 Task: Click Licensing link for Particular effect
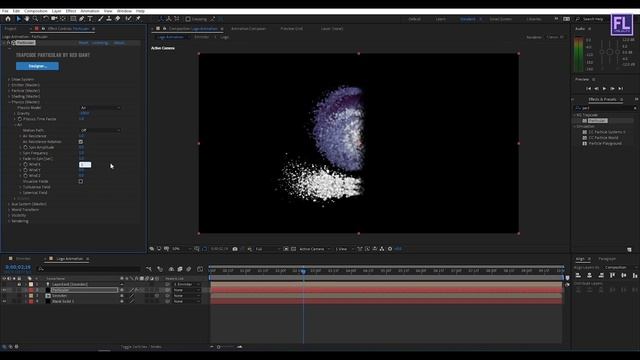[x=100, y=43]
